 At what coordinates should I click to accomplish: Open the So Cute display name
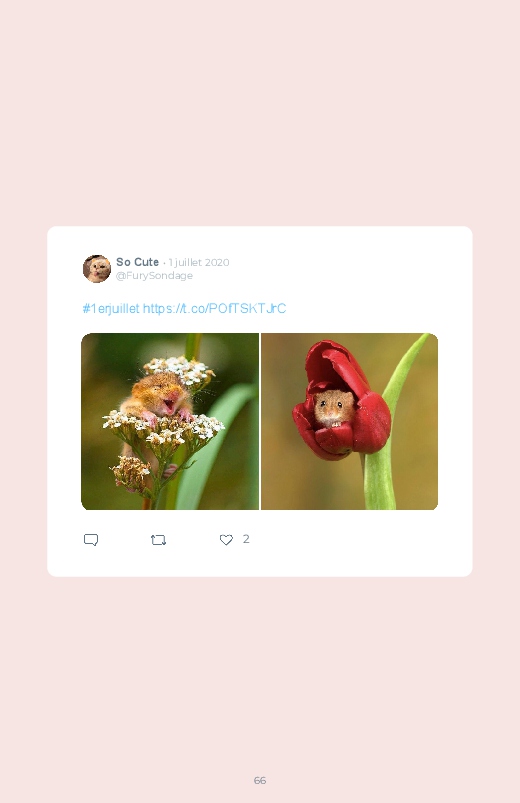pyautogui.click(x=137, y=262)
